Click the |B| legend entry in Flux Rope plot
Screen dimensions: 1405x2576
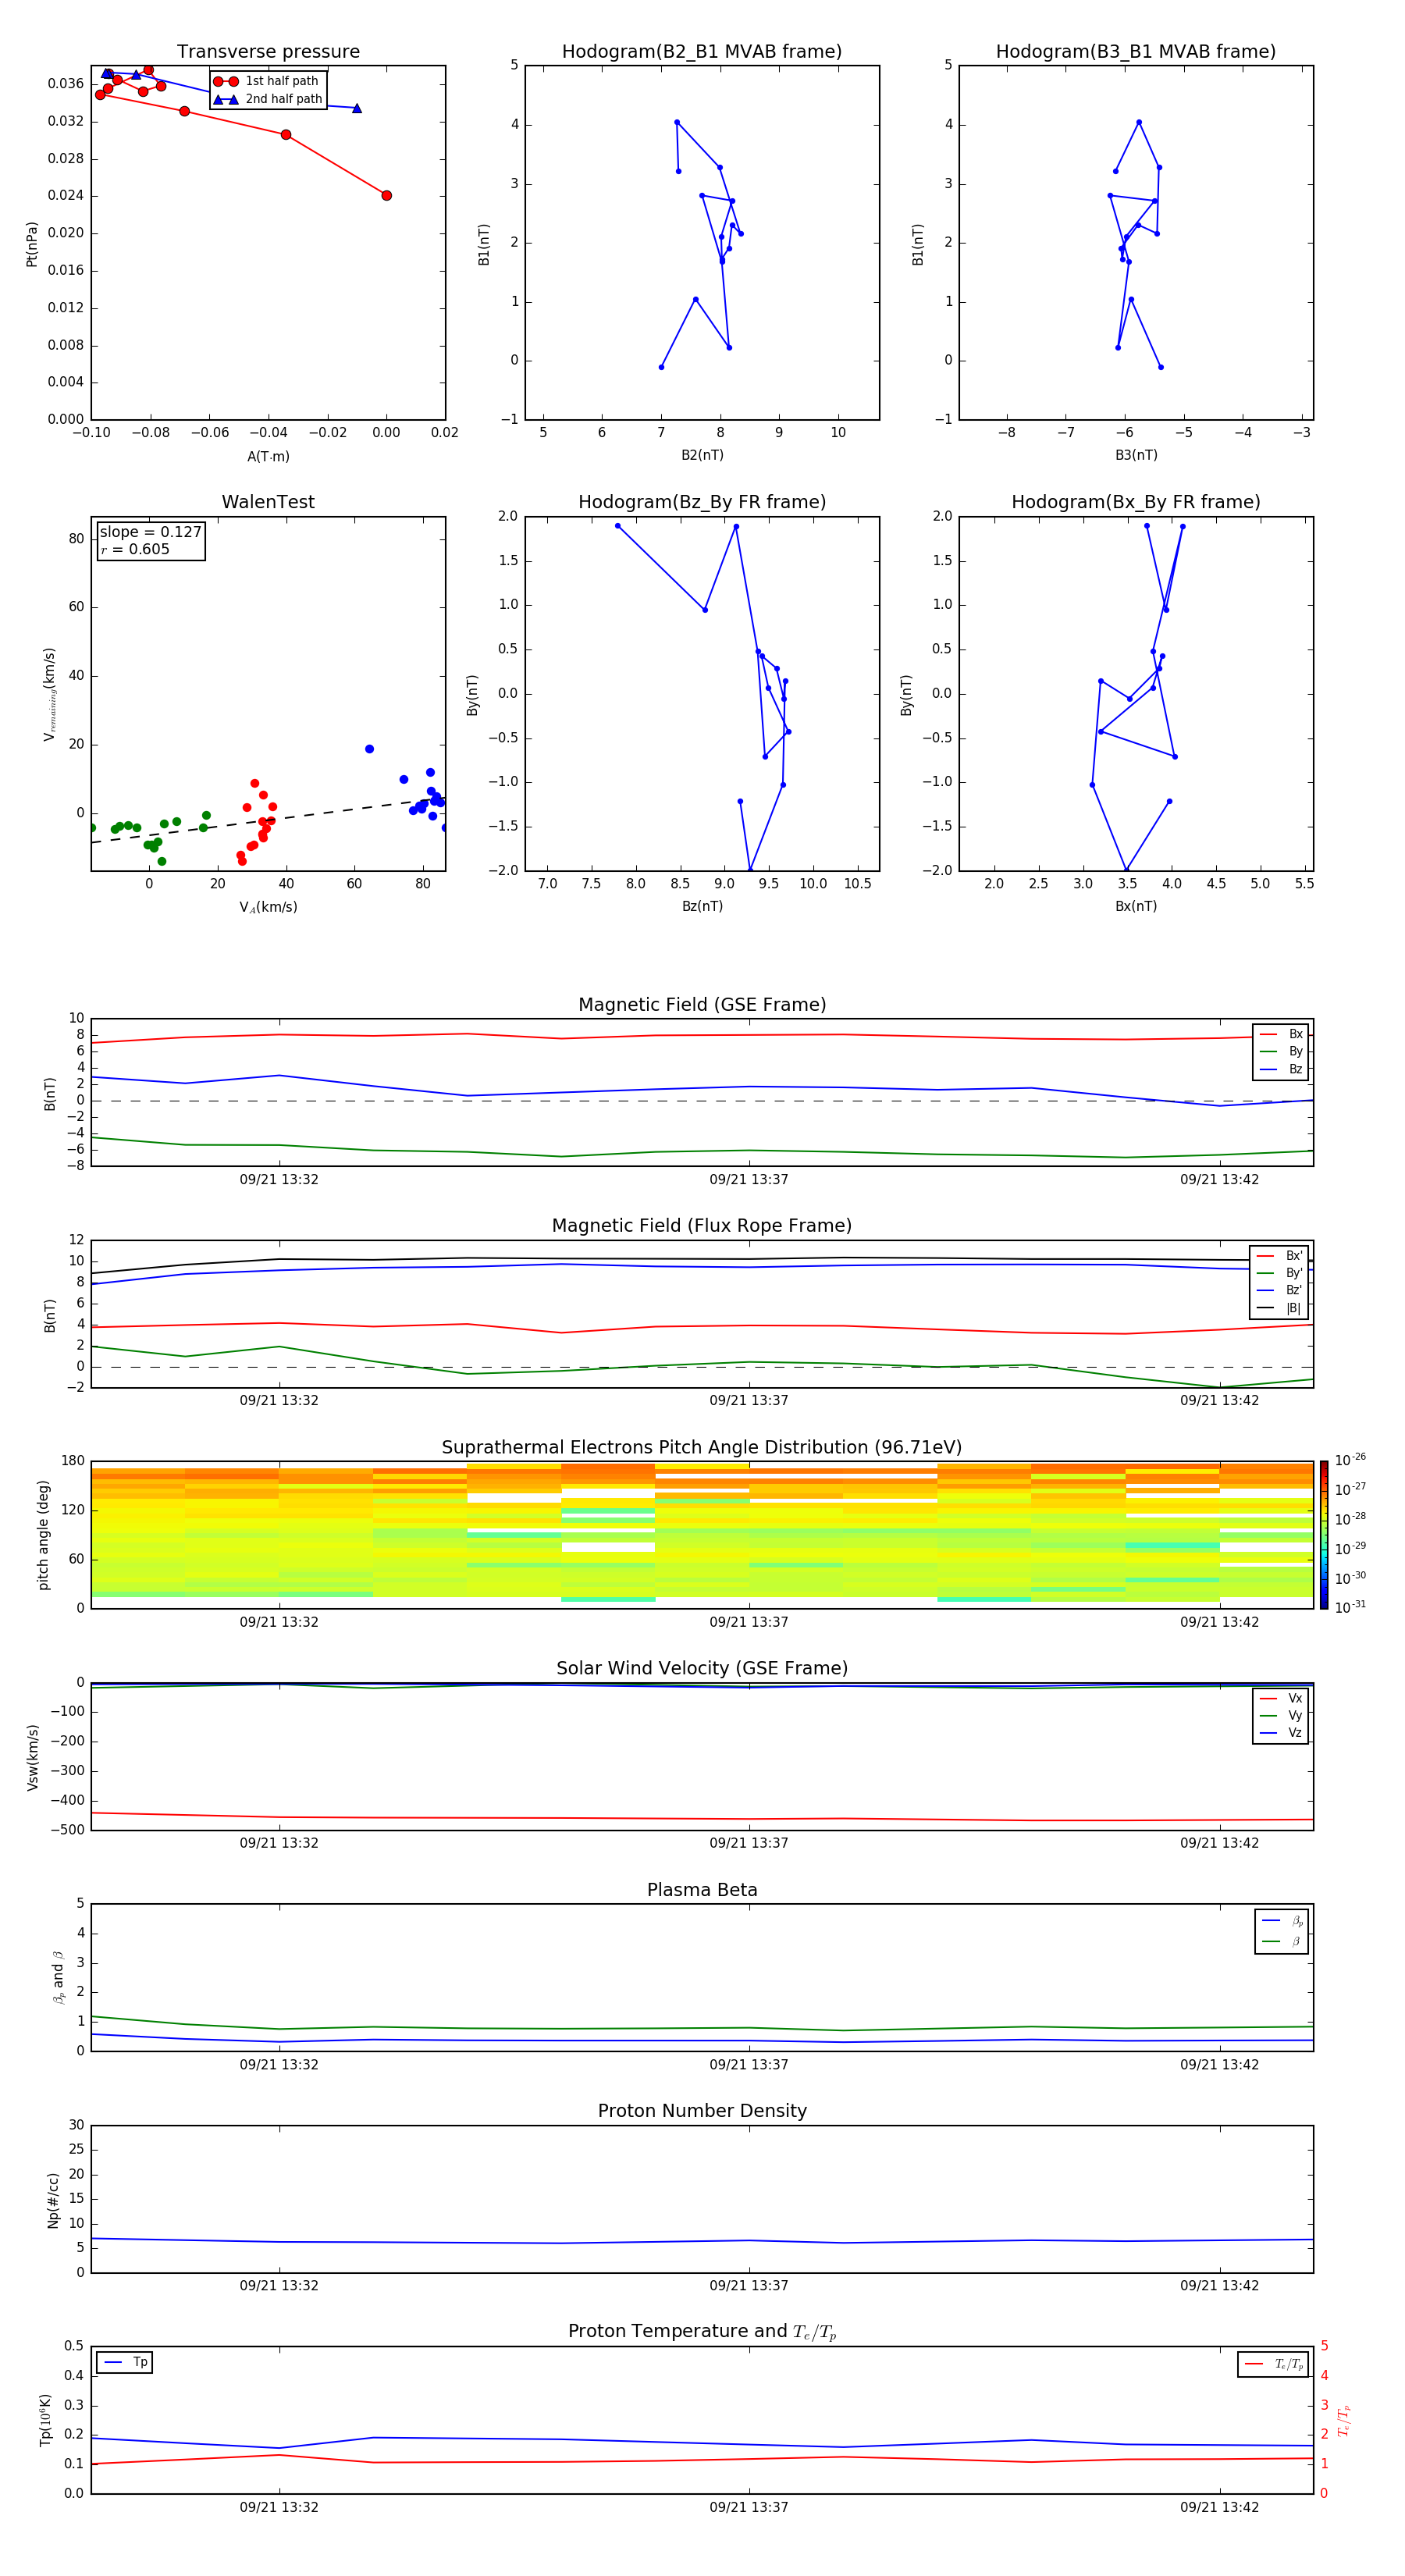1279,1308
